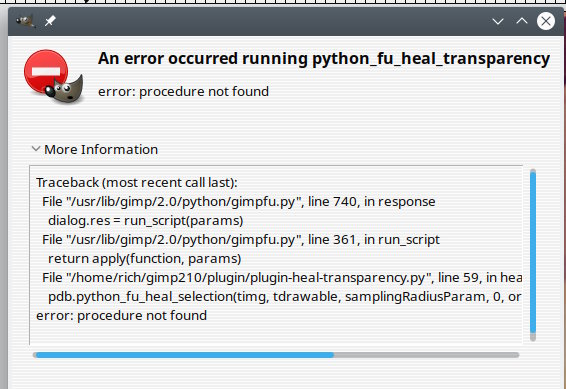Select the gimpfu.py line 740 entry
The height and width of the screenshot is (389, 566).
(239, 202)
